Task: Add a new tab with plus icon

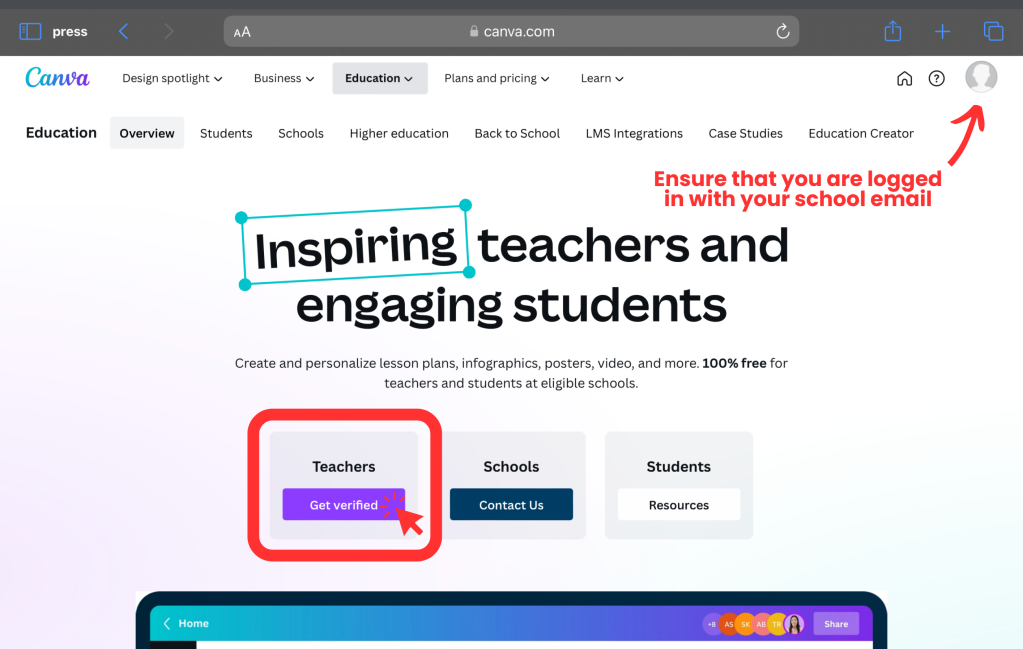Action: tap(942, 31)
